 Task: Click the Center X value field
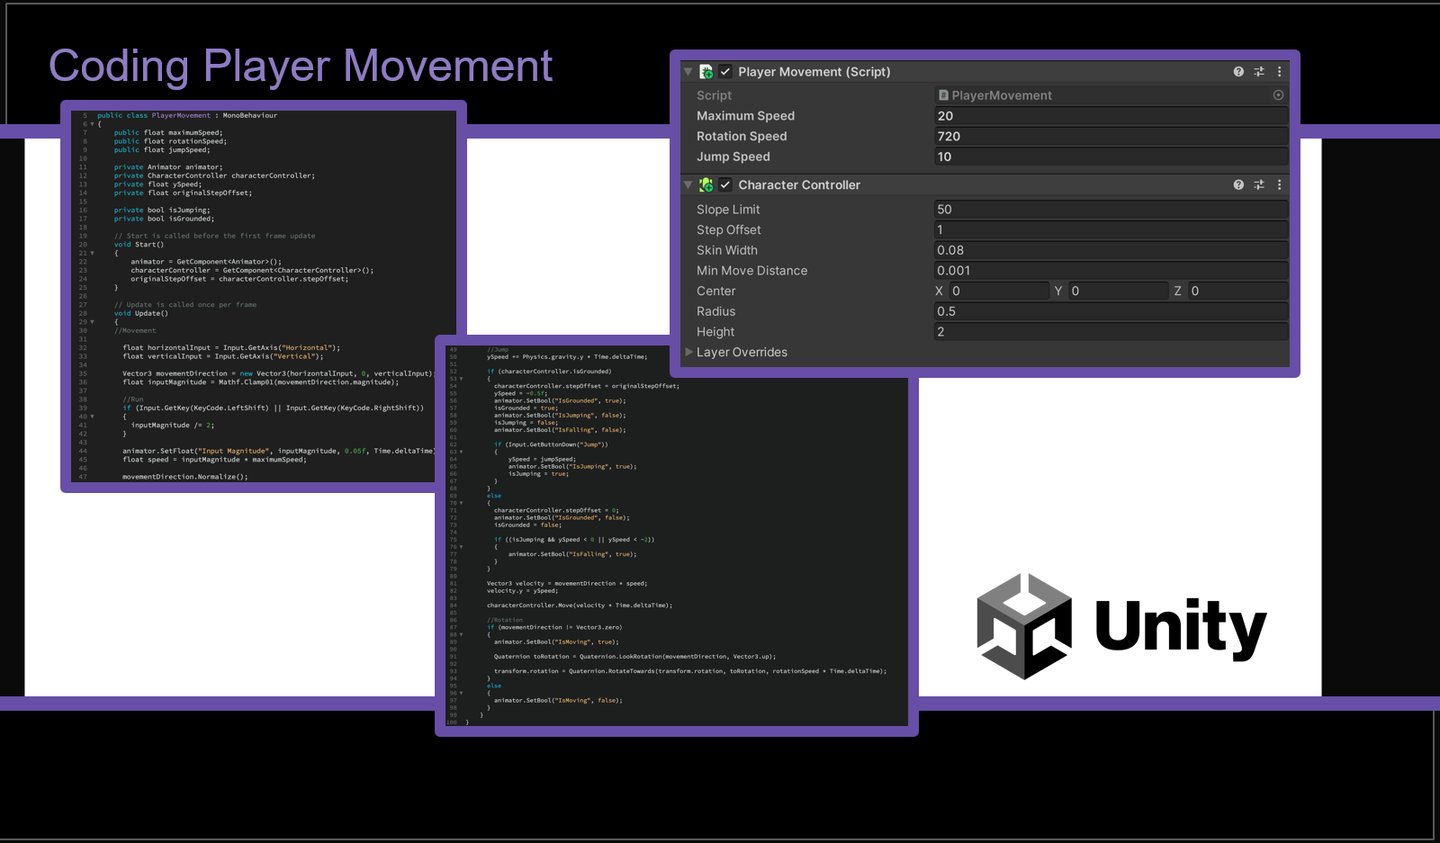pyautogui.click(x=998, y=291)
